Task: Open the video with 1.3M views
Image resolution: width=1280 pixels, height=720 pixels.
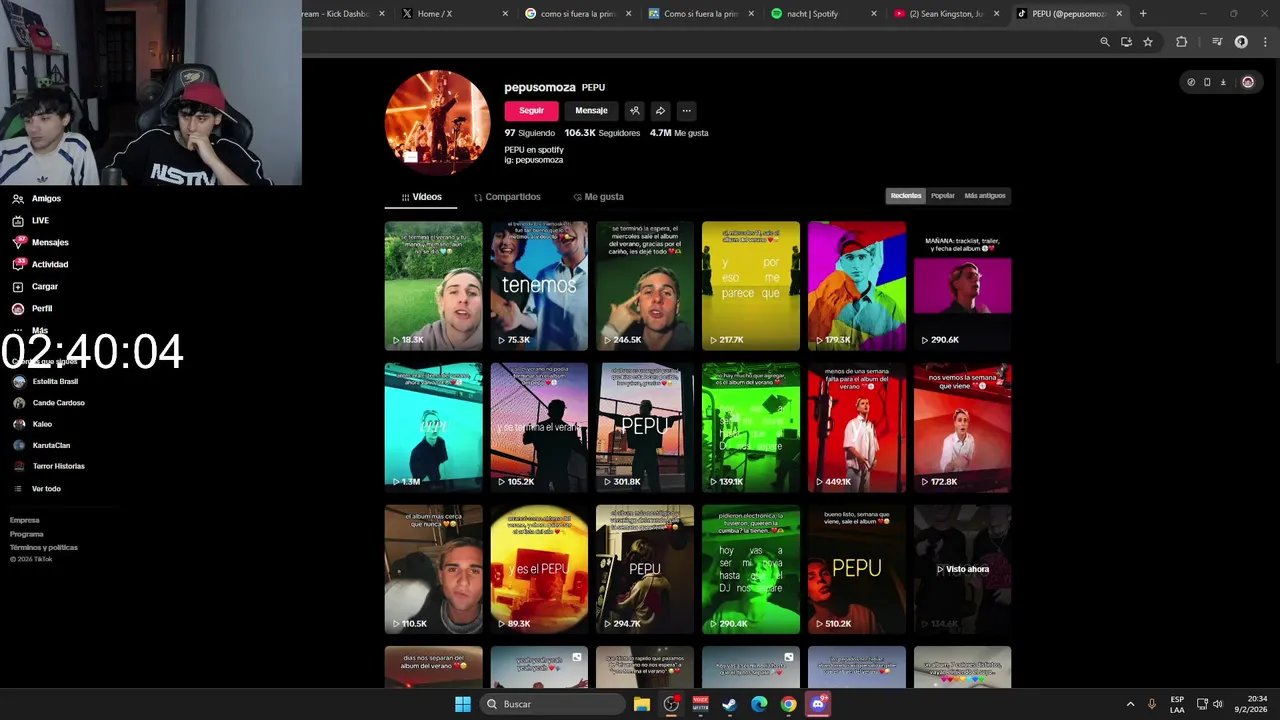Action: (433, 427)
